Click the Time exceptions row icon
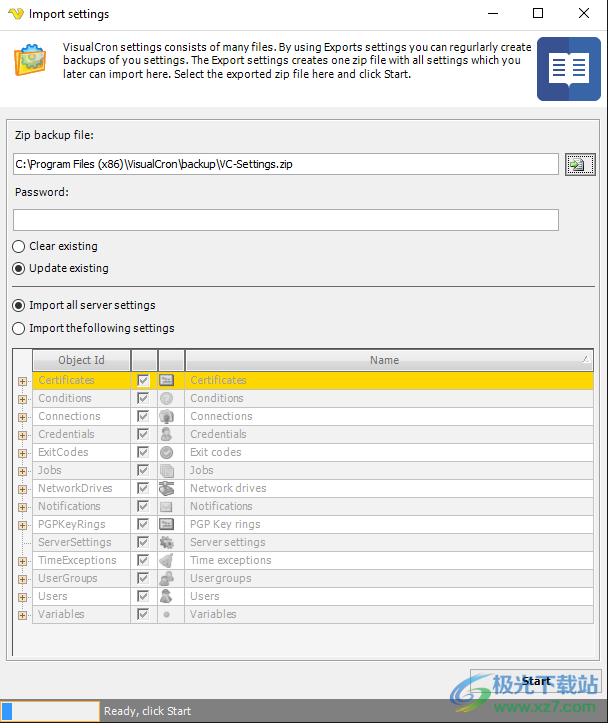609x723 pixels. point(166,560)
